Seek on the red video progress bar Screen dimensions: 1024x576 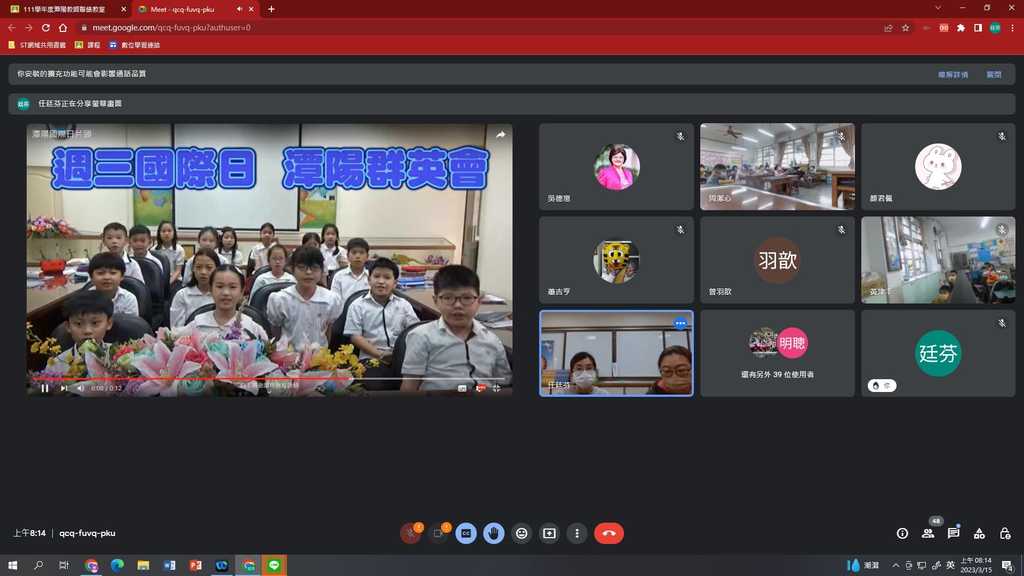click(270, 378)
